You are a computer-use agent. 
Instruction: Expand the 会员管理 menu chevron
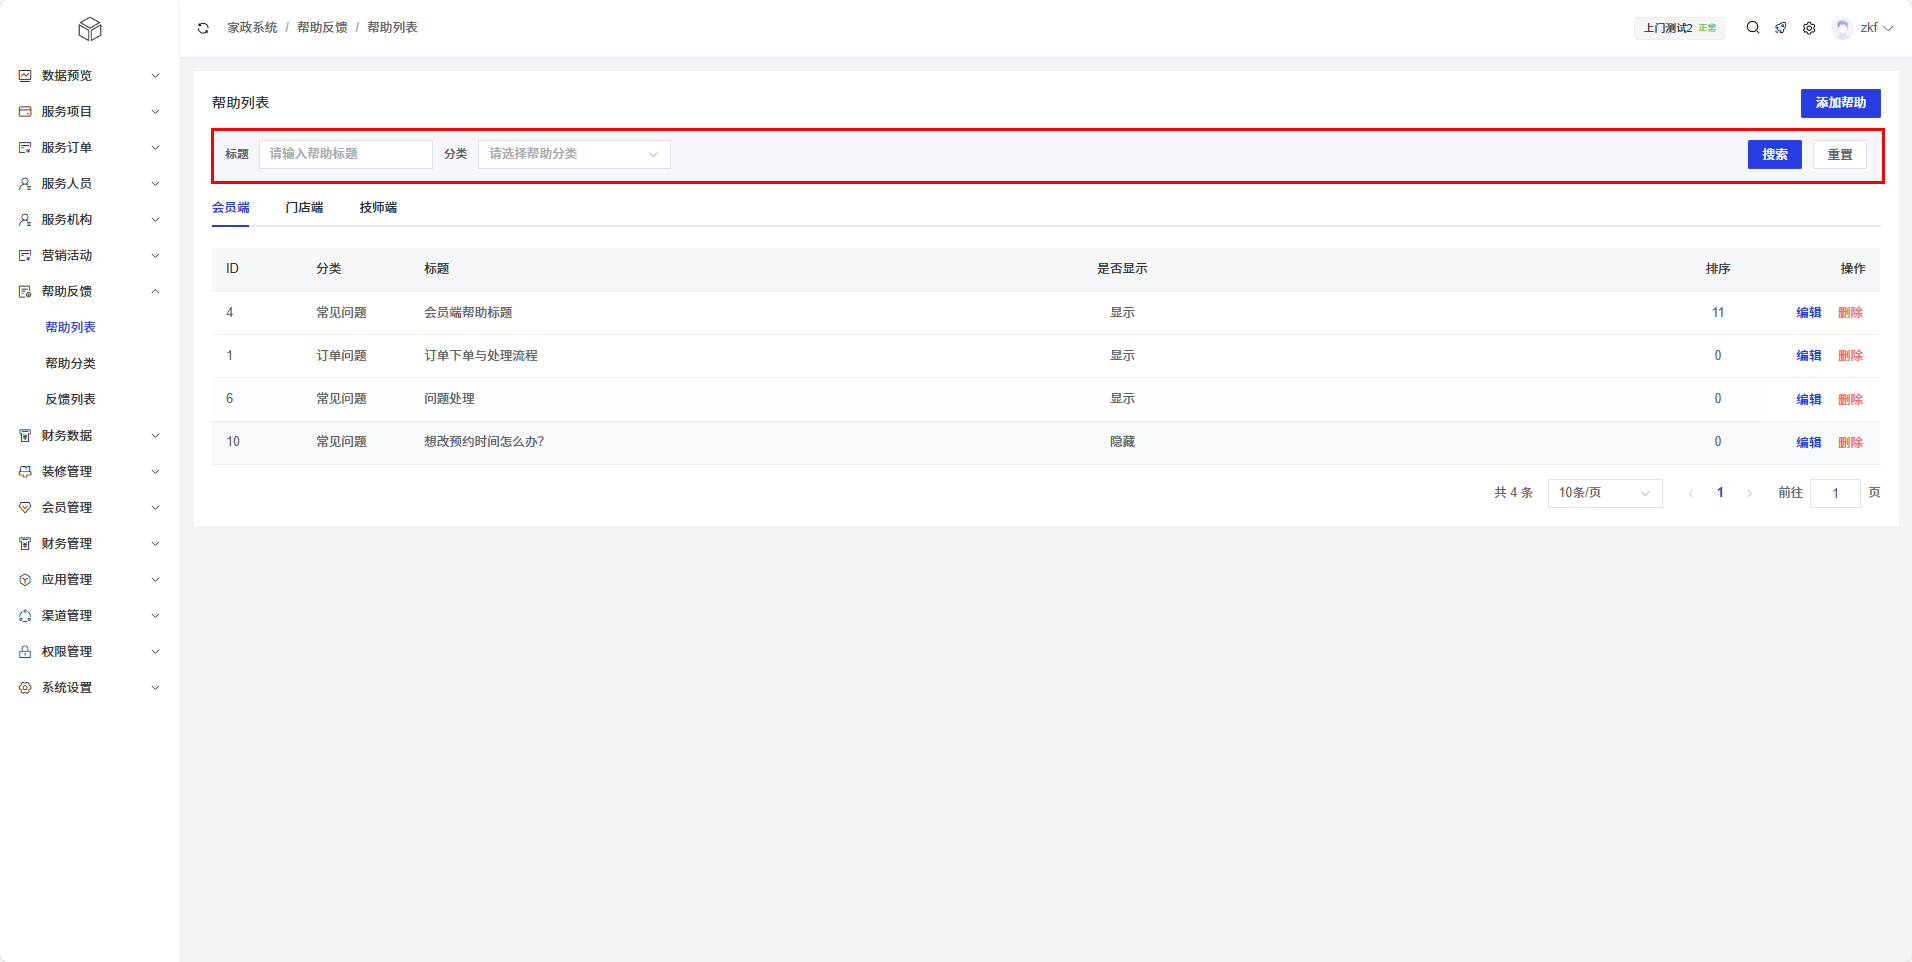[155, 508]
